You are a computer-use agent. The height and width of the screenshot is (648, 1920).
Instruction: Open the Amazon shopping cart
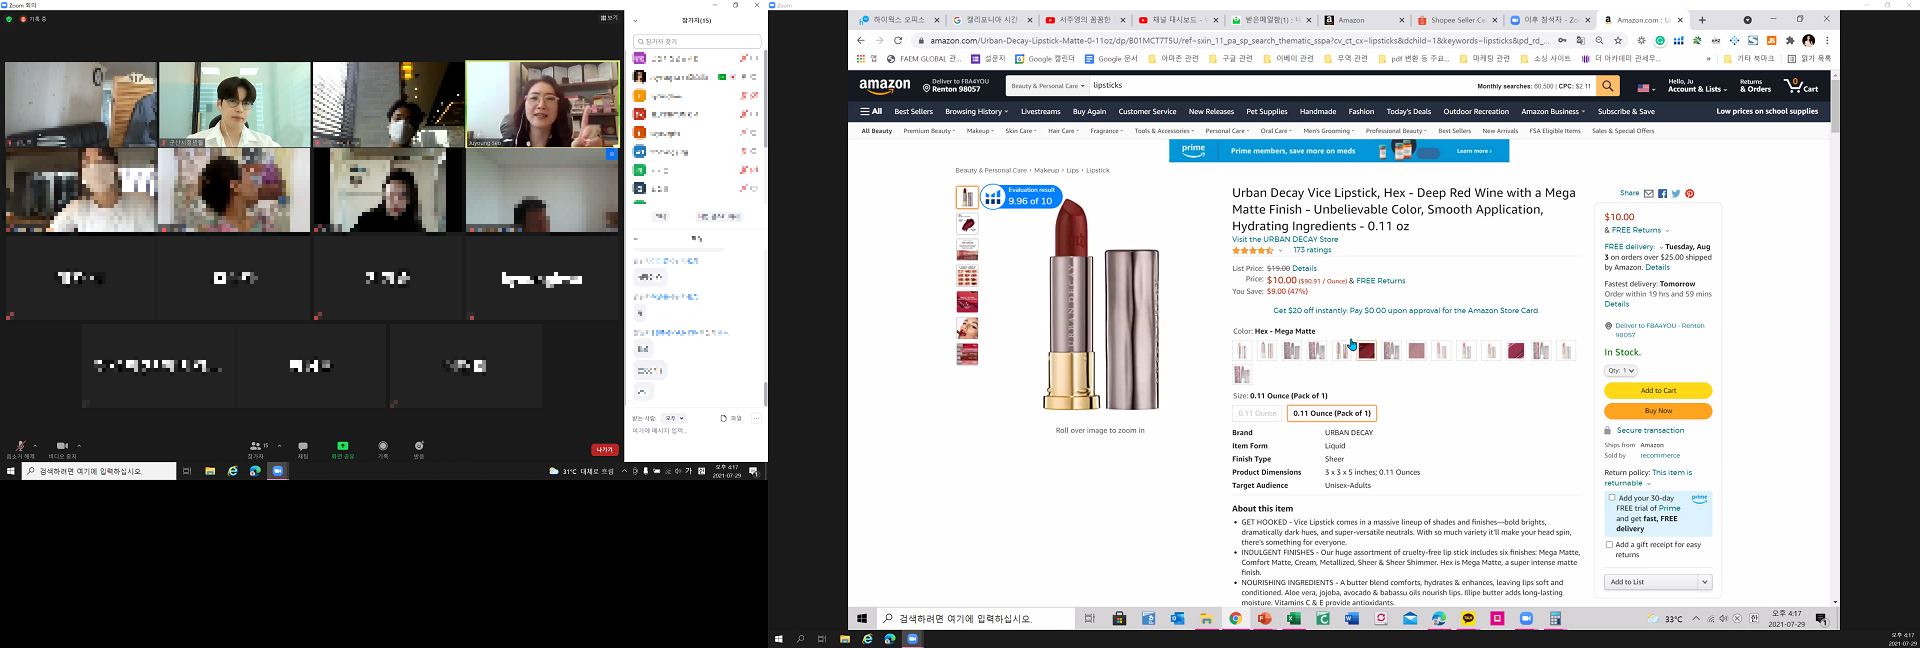[x=1802, y=86]
